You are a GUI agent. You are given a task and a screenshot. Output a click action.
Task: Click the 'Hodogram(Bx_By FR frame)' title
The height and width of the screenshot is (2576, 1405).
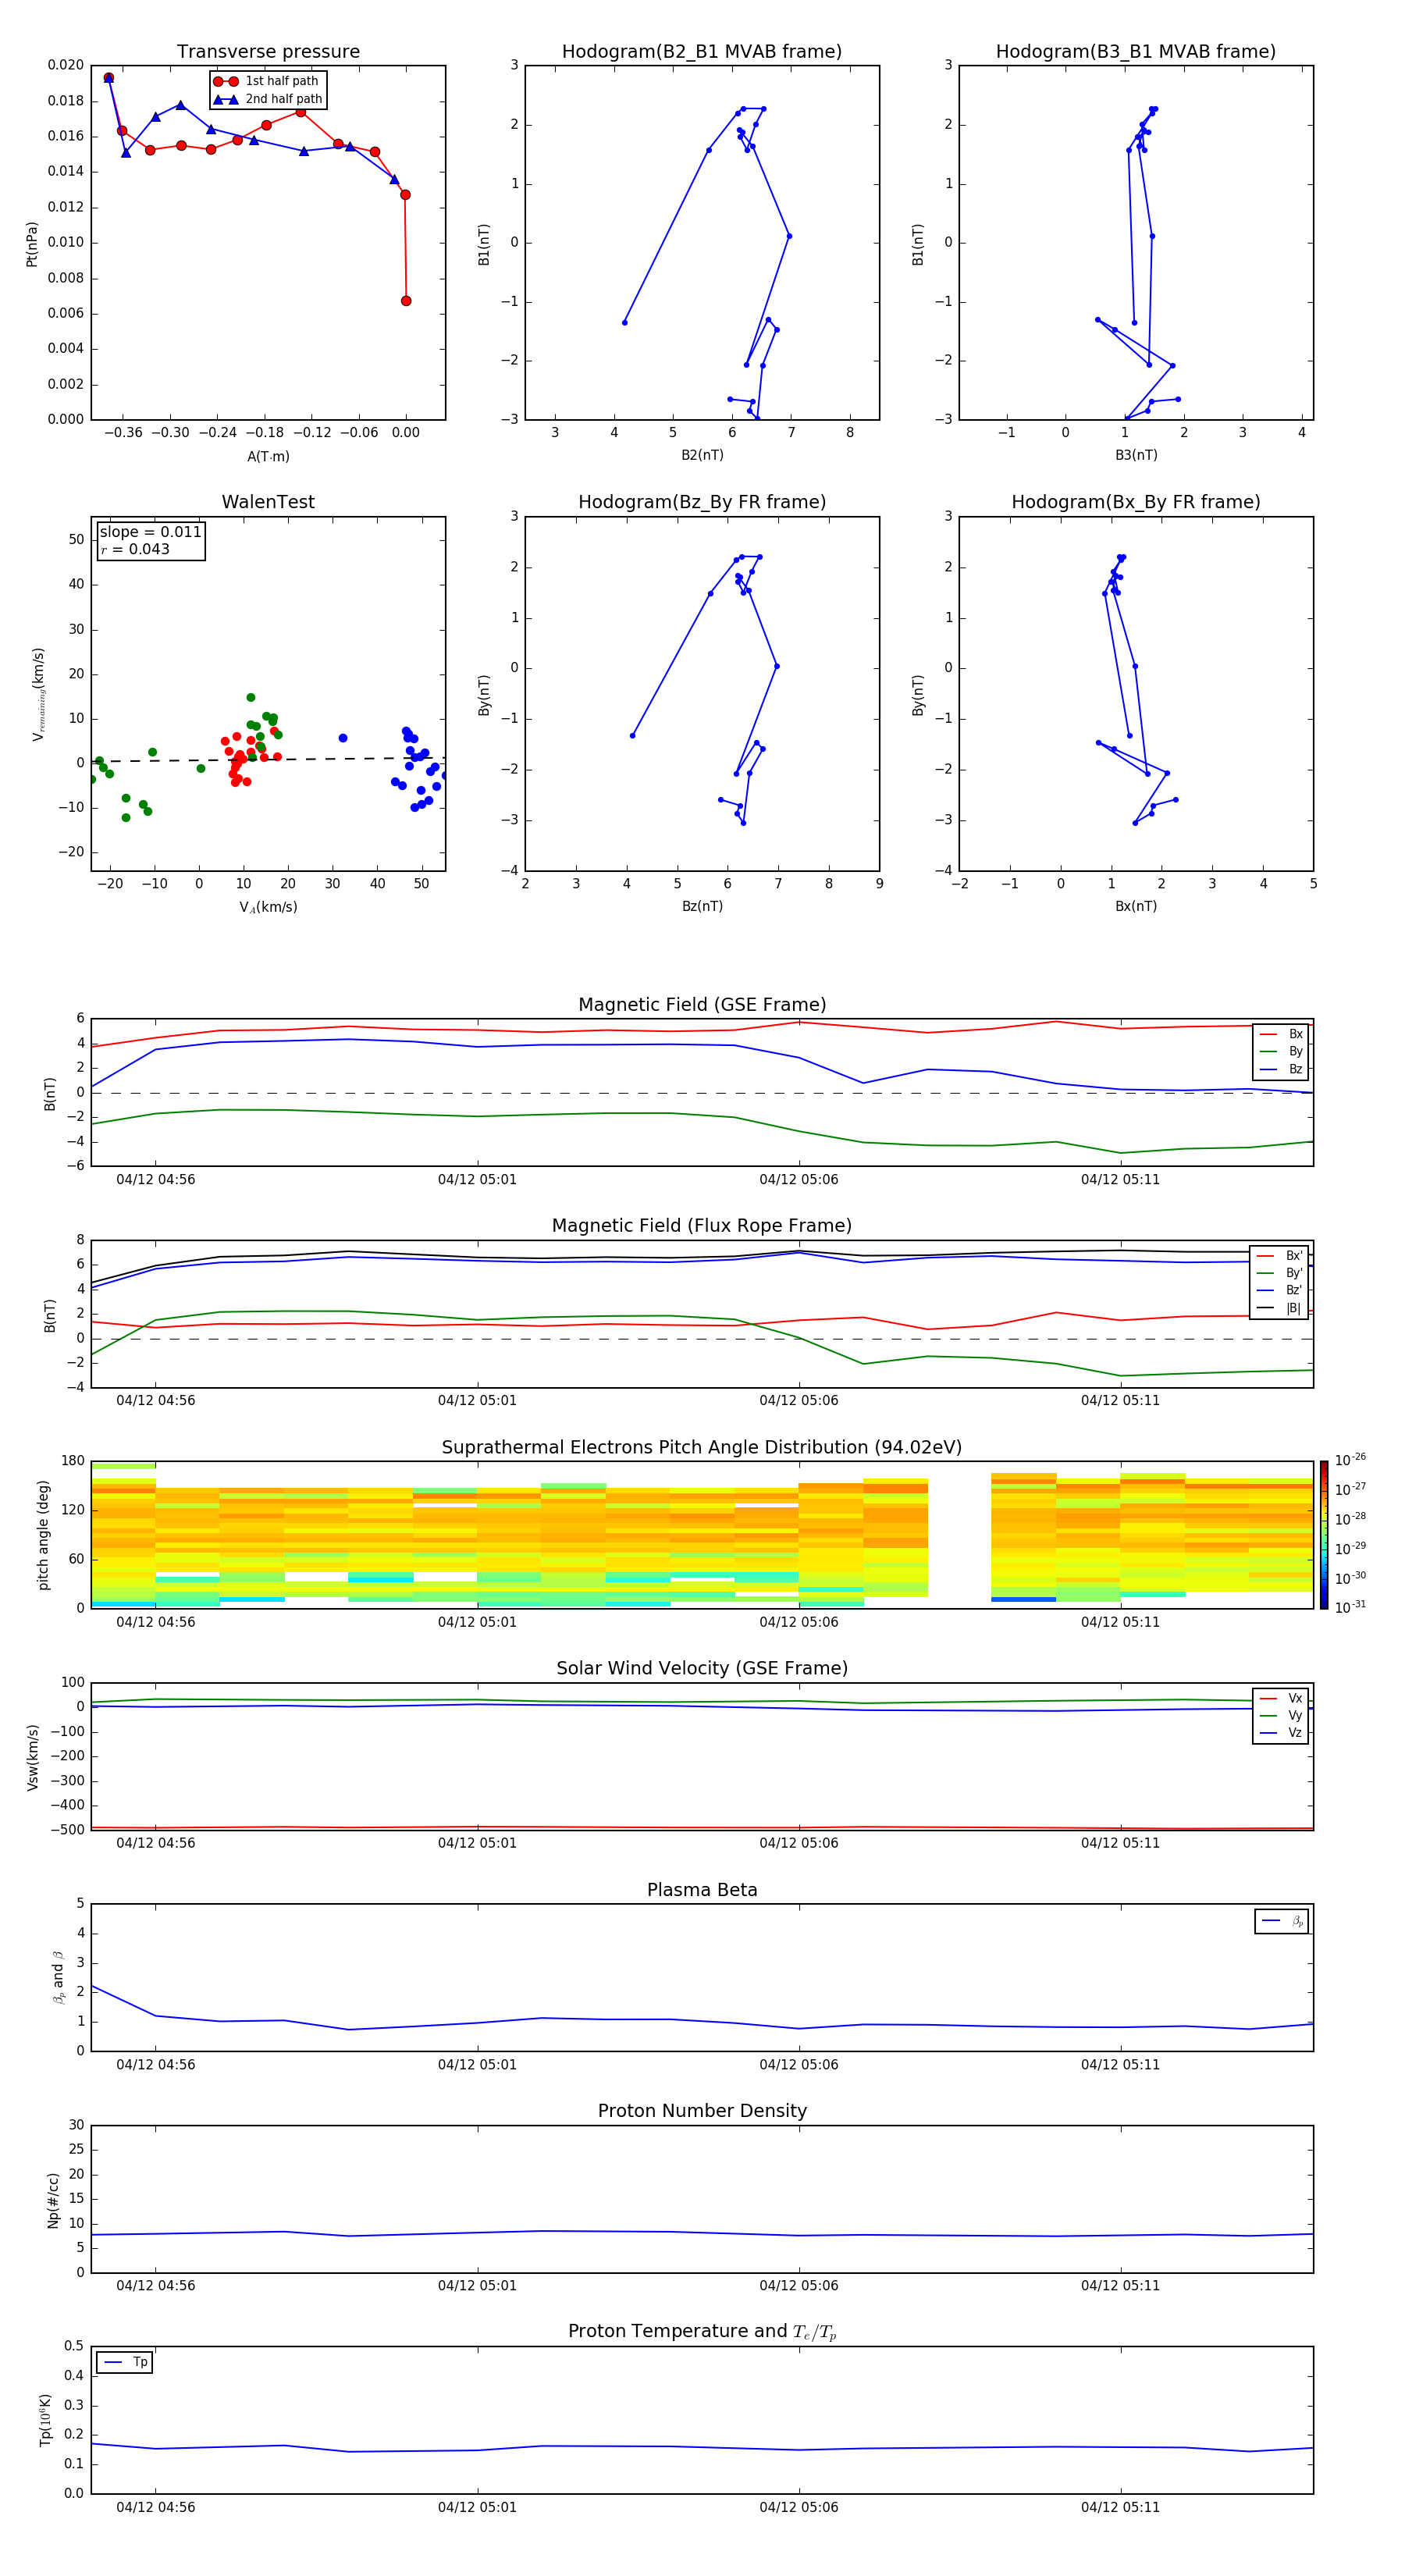point(1136,502)
